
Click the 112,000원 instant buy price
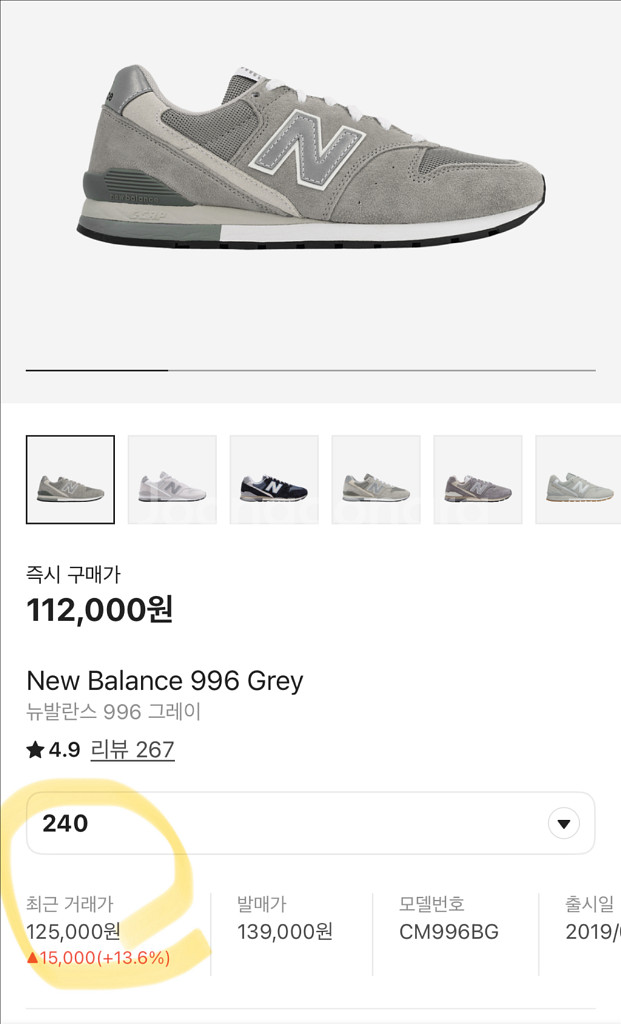coord(99,610)
